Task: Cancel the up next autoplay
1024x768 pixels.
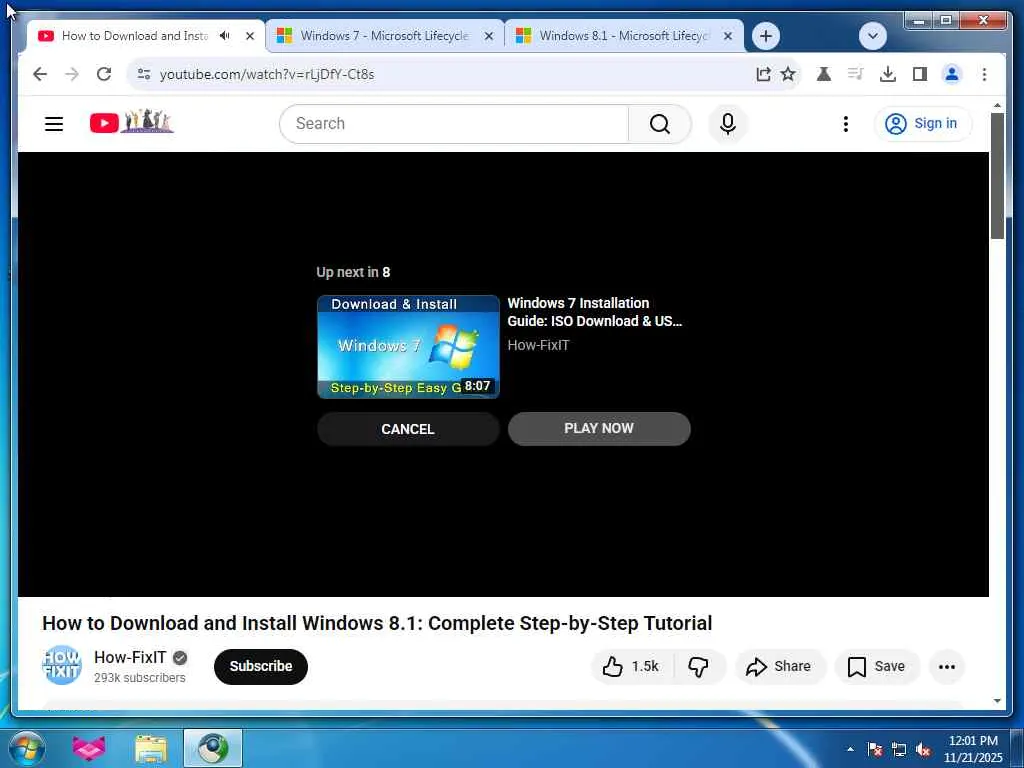Action: 408,429
